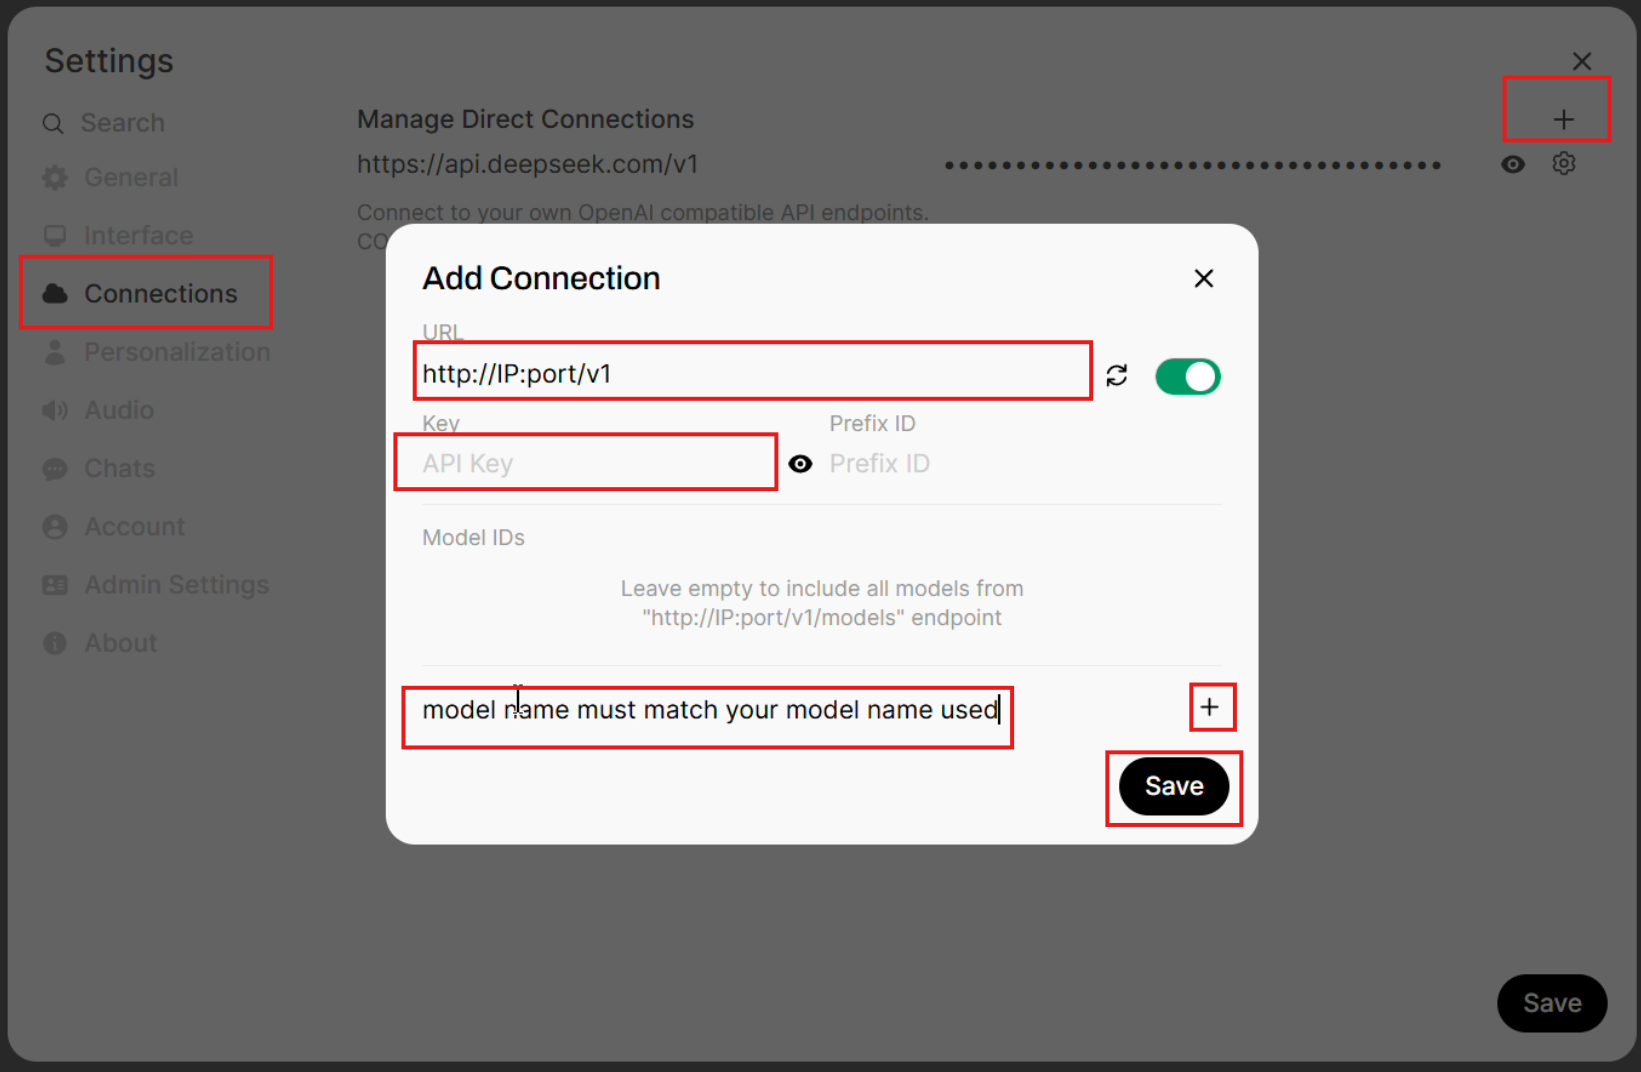This screenshot has width=1641, height=1072.
Task: Click the URL input field
Action: tap(752, 374)
